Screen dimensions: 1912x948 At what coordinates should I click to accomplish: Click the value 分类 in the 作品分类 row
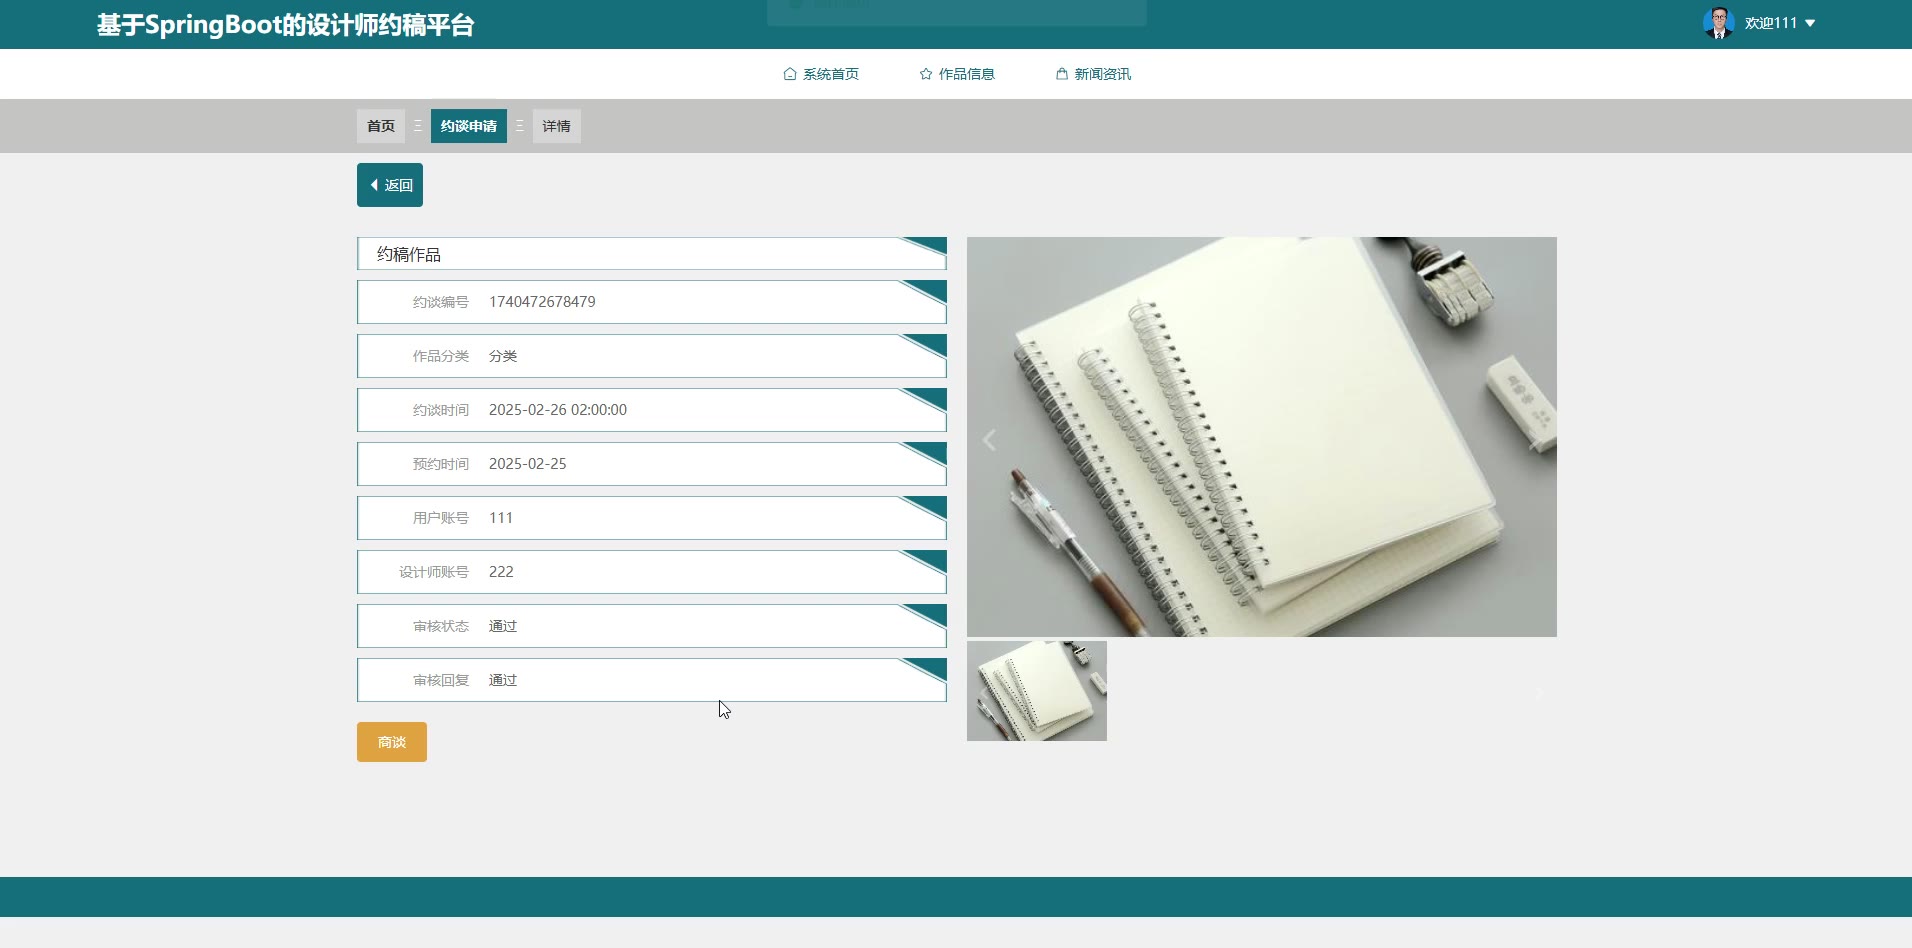[x=503, y=356]
